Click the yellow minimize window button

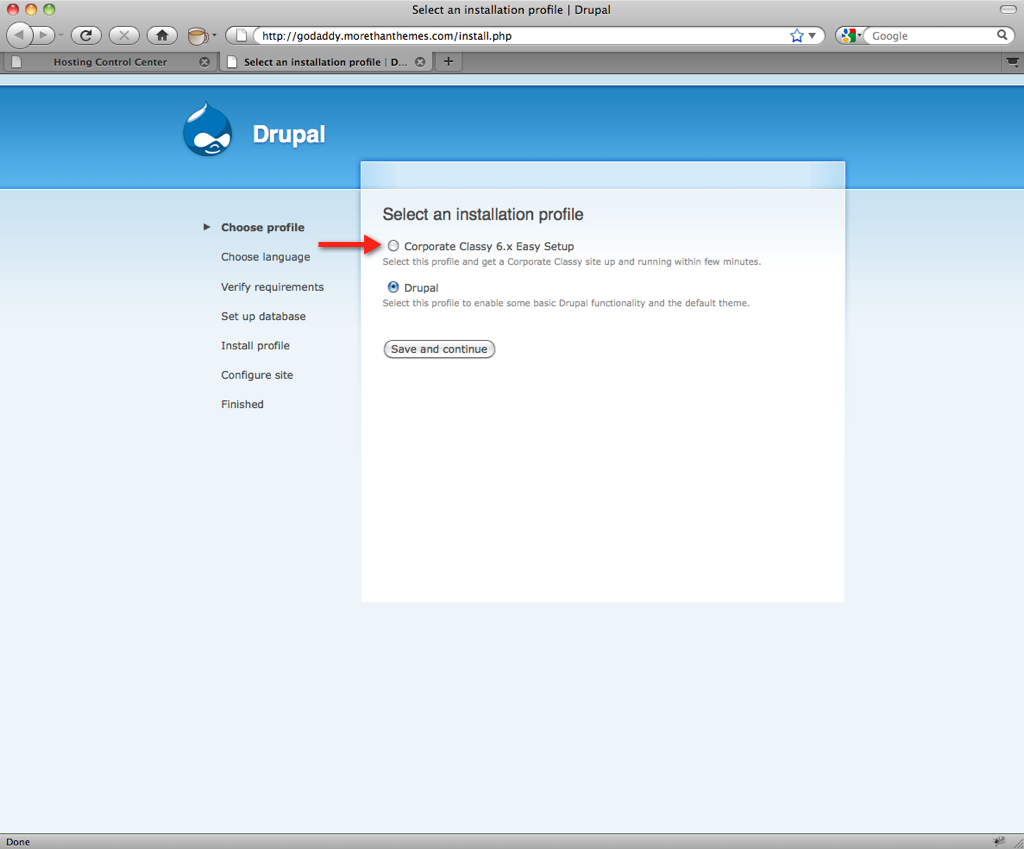(x=31, y=9)
